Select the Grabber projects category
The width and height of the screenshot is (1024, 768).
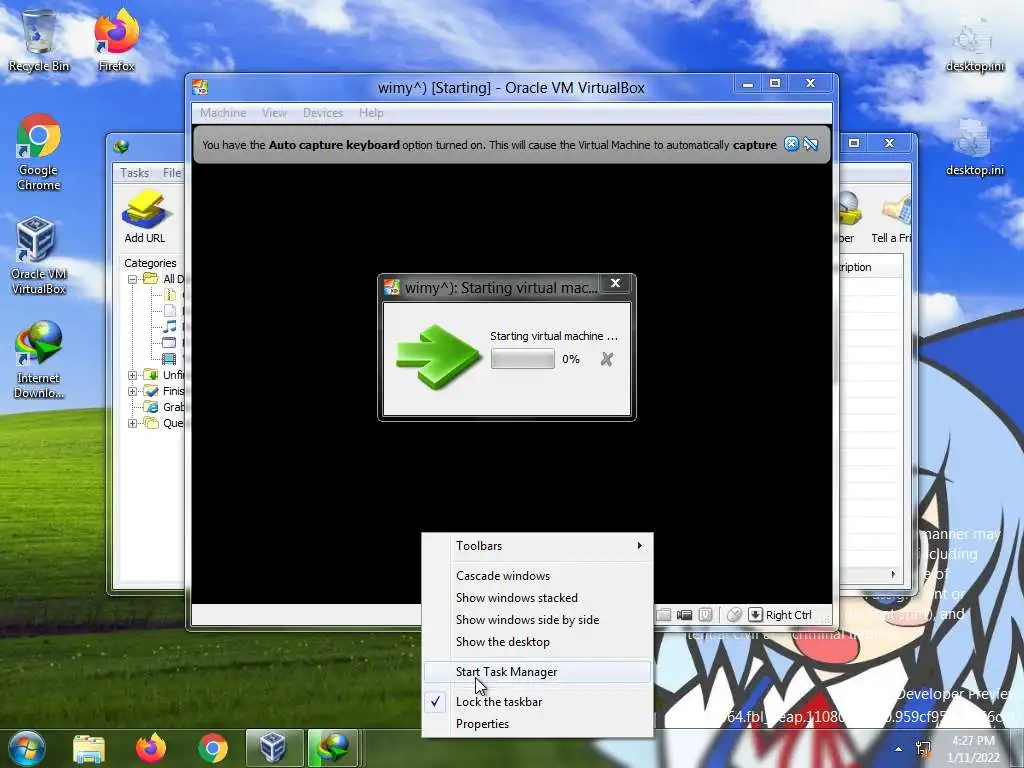163,407
